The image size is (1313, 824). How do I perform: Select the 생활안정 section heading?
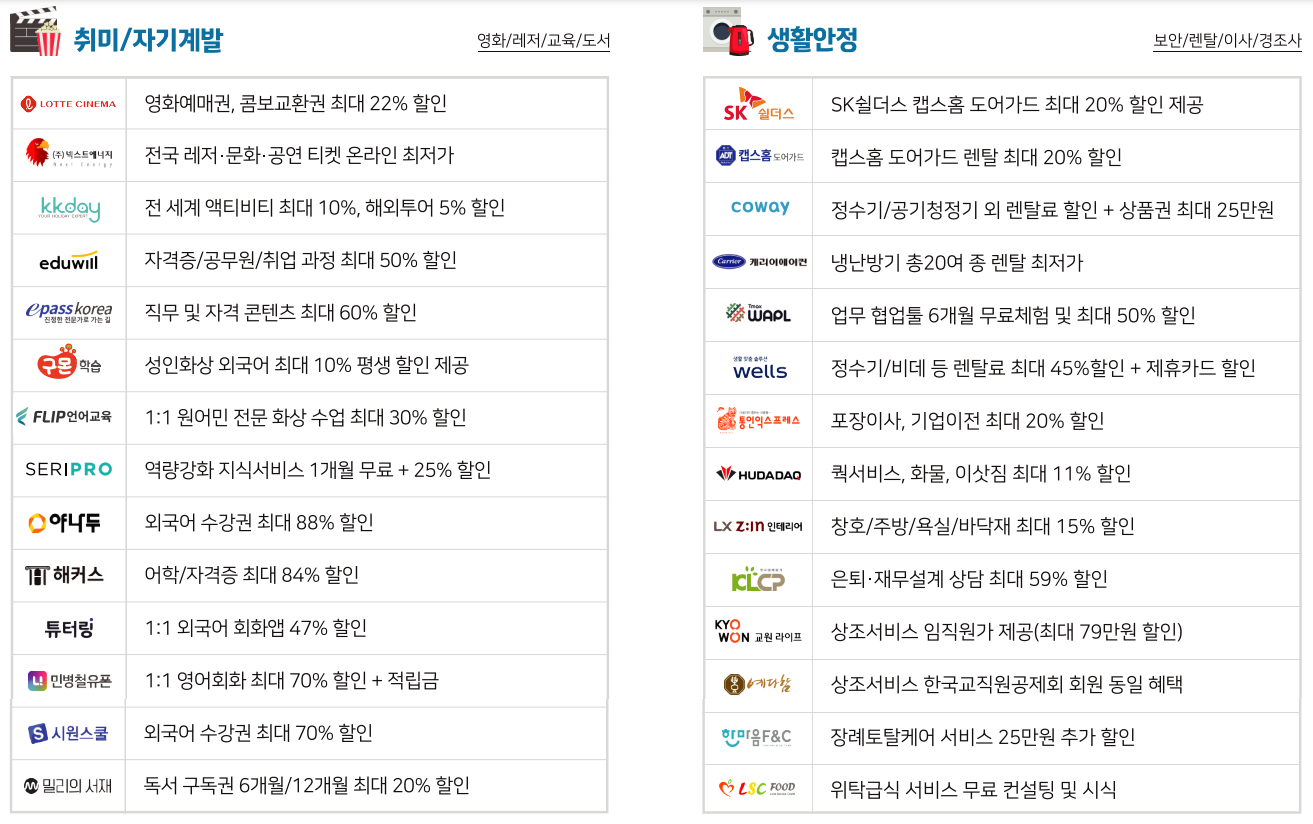pos(812,39)
